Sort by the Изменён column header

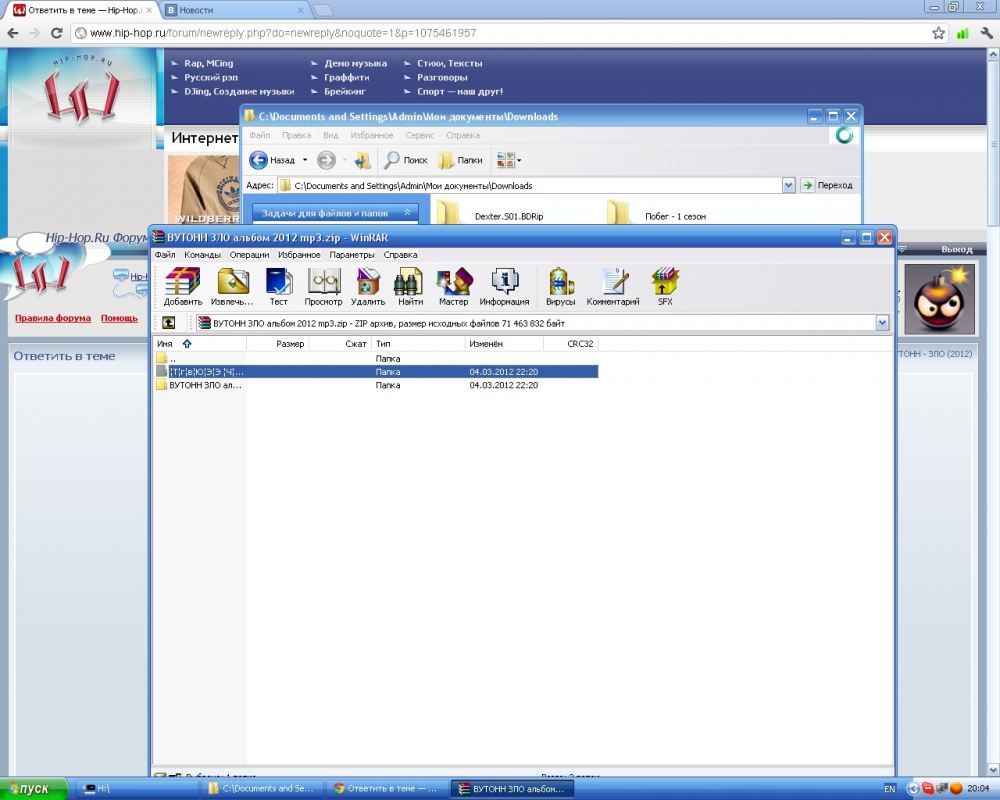coord(504,344)
